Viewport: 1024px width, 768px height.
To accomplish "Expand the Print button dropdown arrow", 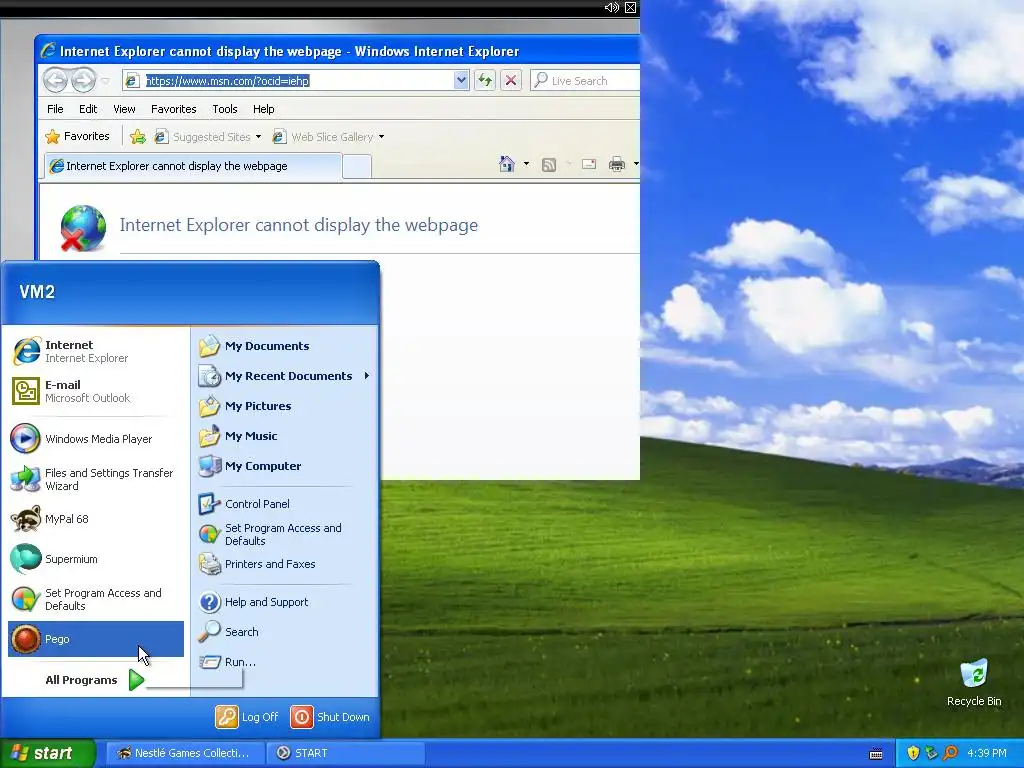I will pyautogui.click(x=635, y=164).
